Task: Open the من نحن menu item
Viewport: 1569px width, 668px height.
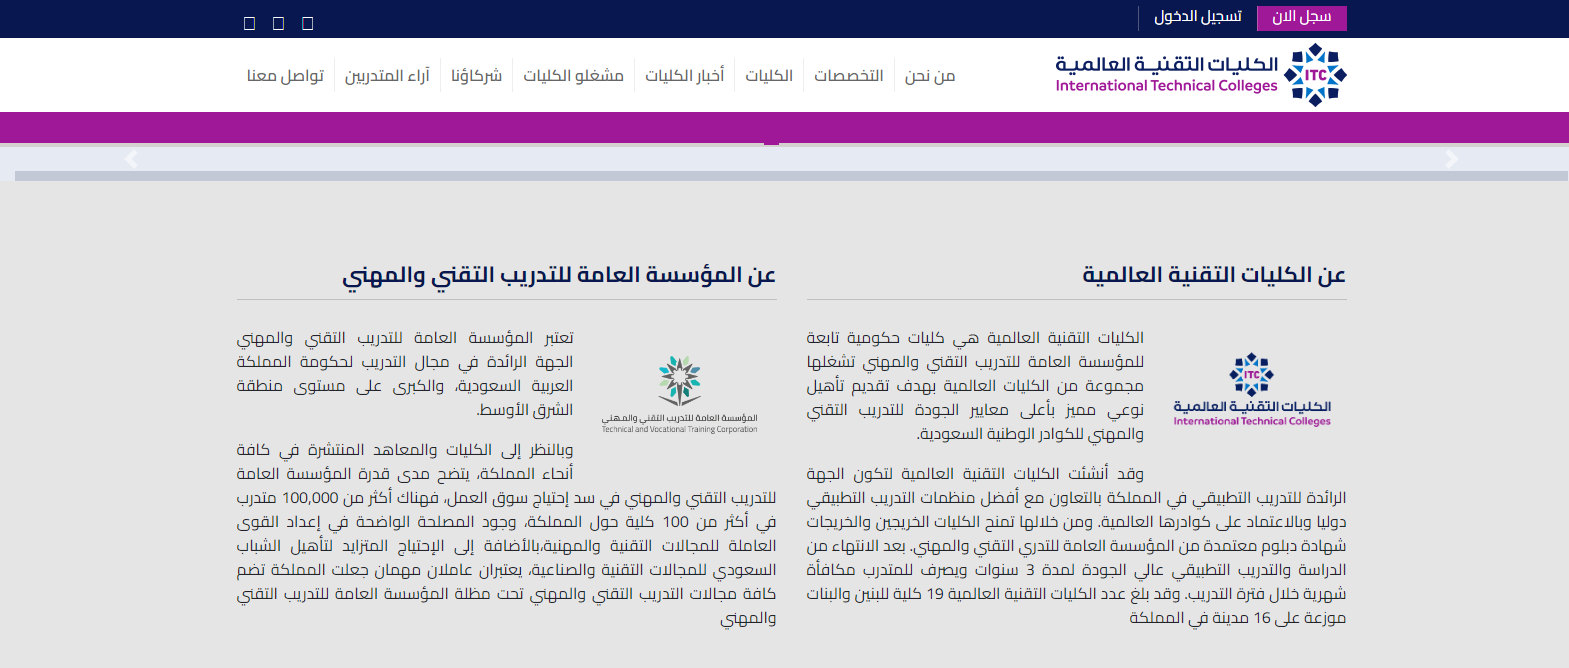Action: click(x=930, y=76)
